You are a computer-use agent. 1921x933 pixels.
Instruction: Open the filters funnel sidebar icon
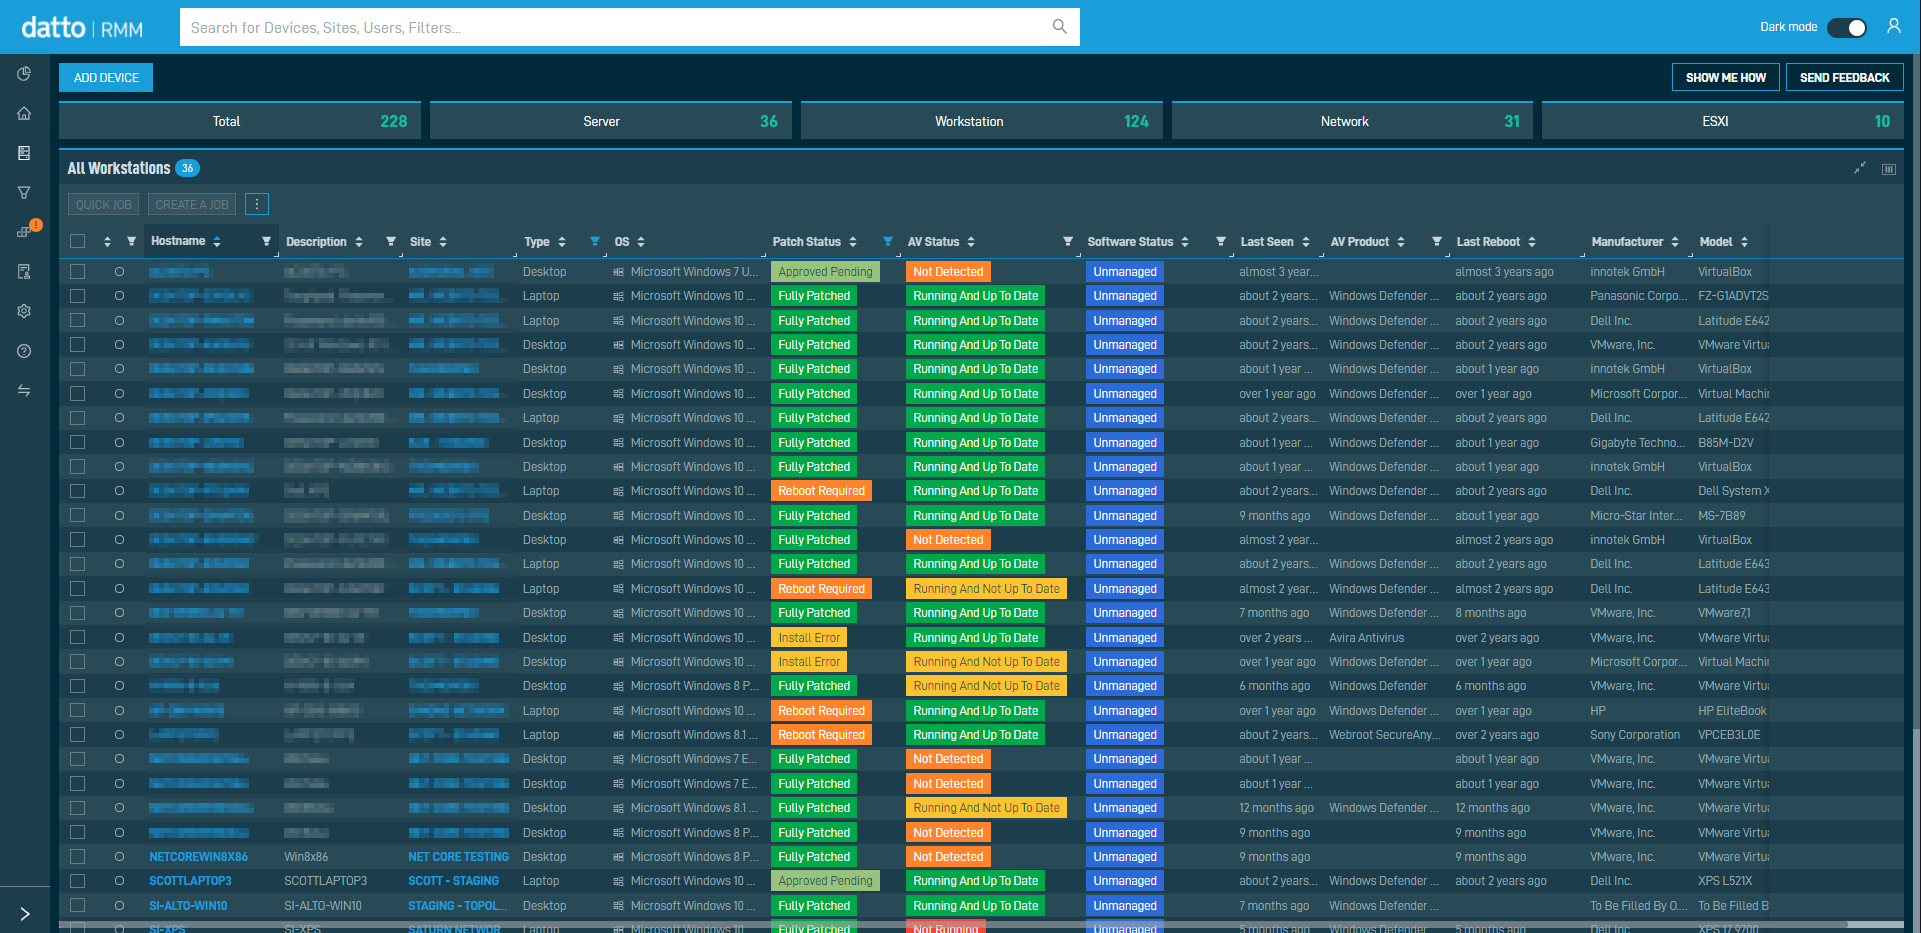click(x=24, y=192)
